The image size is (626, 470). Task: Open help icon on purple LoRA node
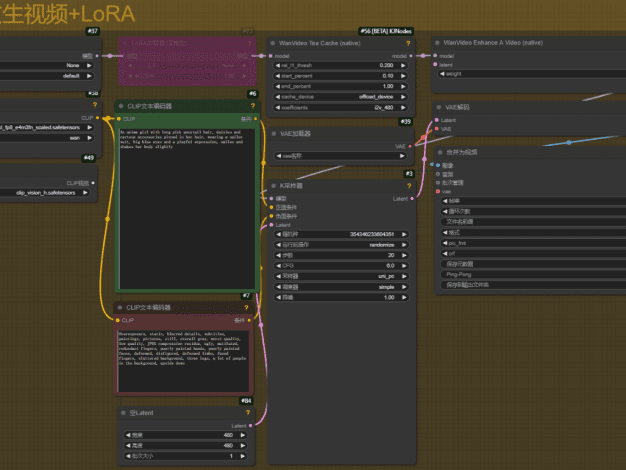coord(250,43)
